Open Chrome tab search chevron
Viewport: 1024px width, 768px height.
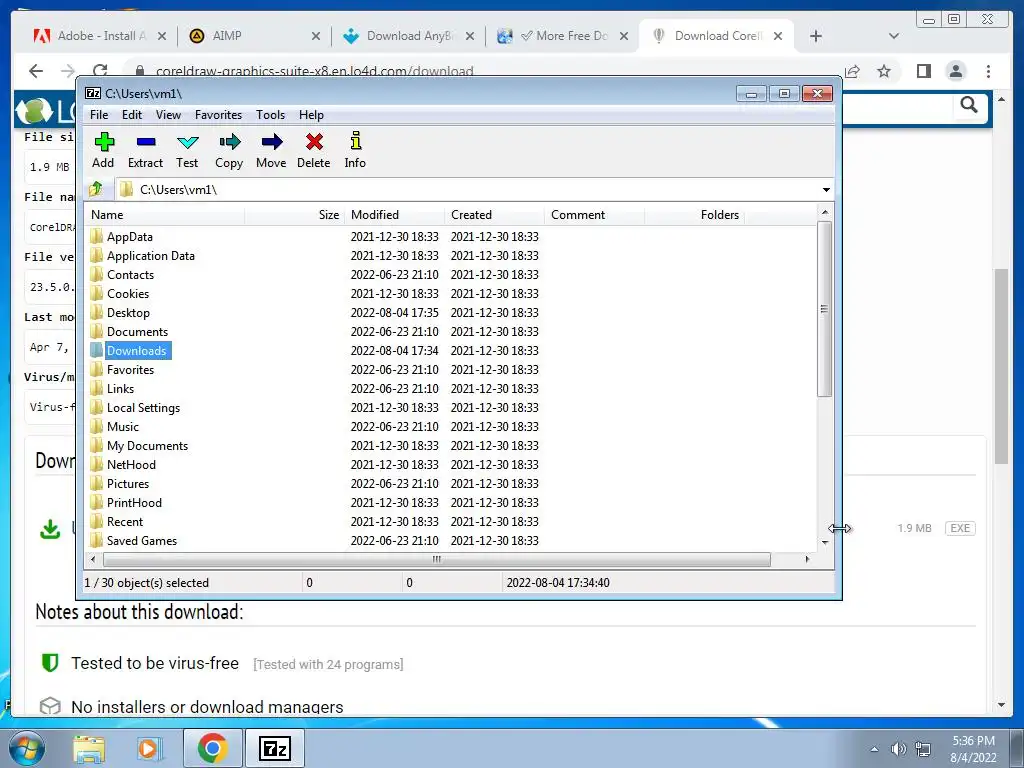click(894, 36)
